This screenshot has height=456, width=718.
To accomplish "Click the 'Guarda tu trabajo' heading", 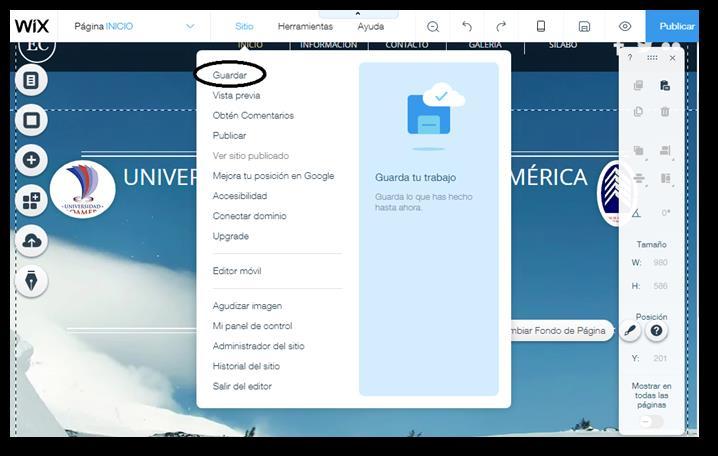I will [415, 178].
